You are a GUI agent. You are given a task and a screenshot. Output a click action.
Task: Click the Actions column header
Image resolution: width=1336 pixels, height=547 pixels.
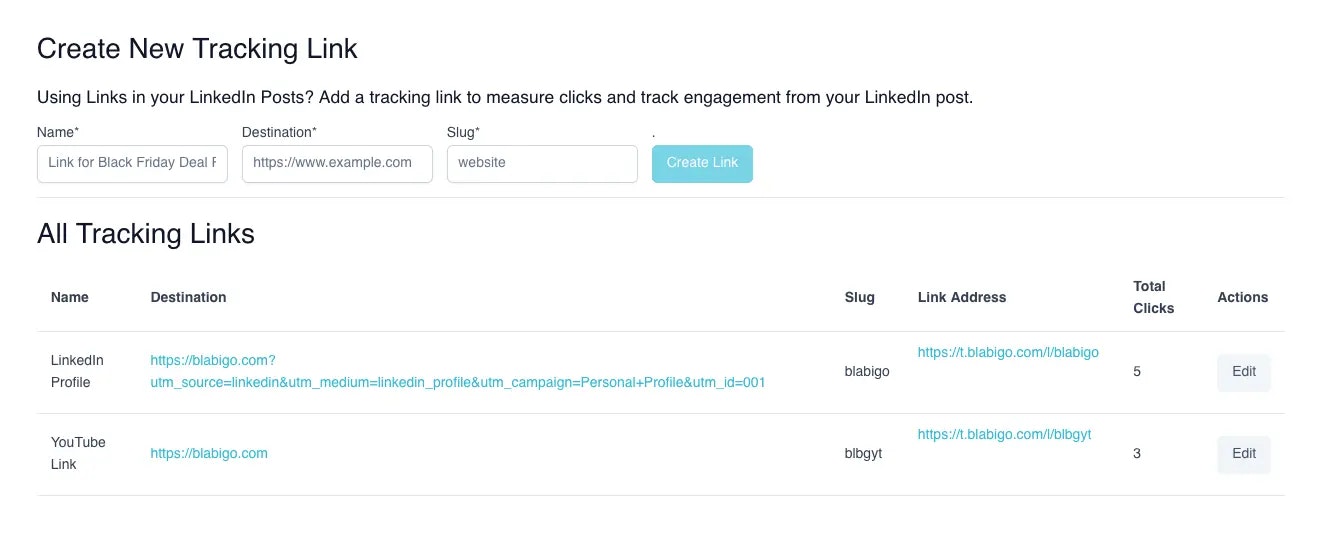1242,297
